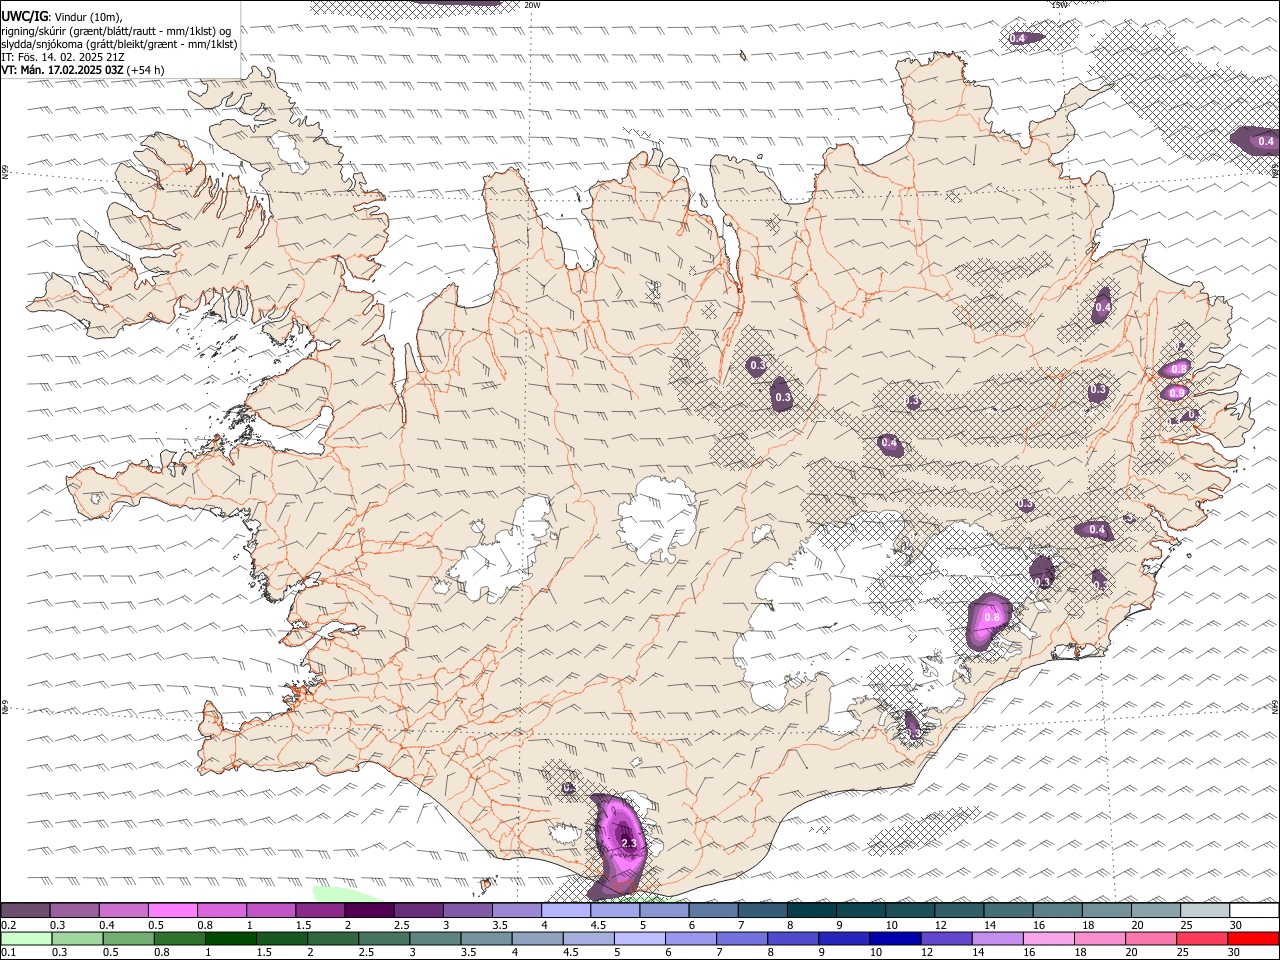Click the 'UWC/IG' title text

[25, 16]
